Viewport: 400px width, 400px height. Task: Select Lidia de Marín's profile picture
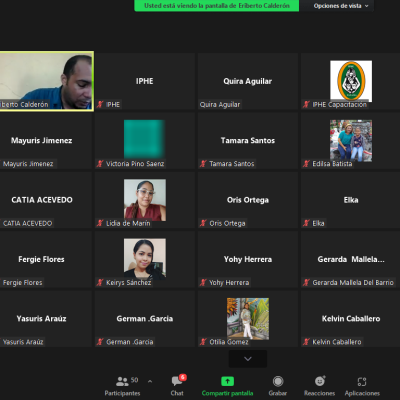145,200
